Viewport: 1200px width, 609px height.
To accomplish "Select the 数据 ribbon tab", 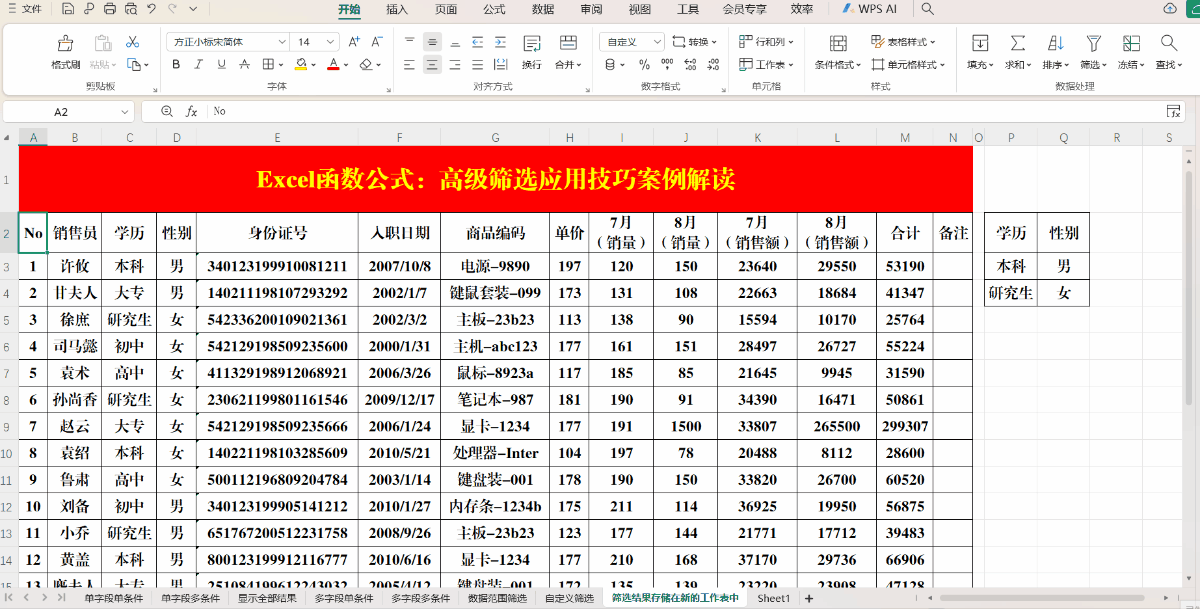I will click(541, 10).
